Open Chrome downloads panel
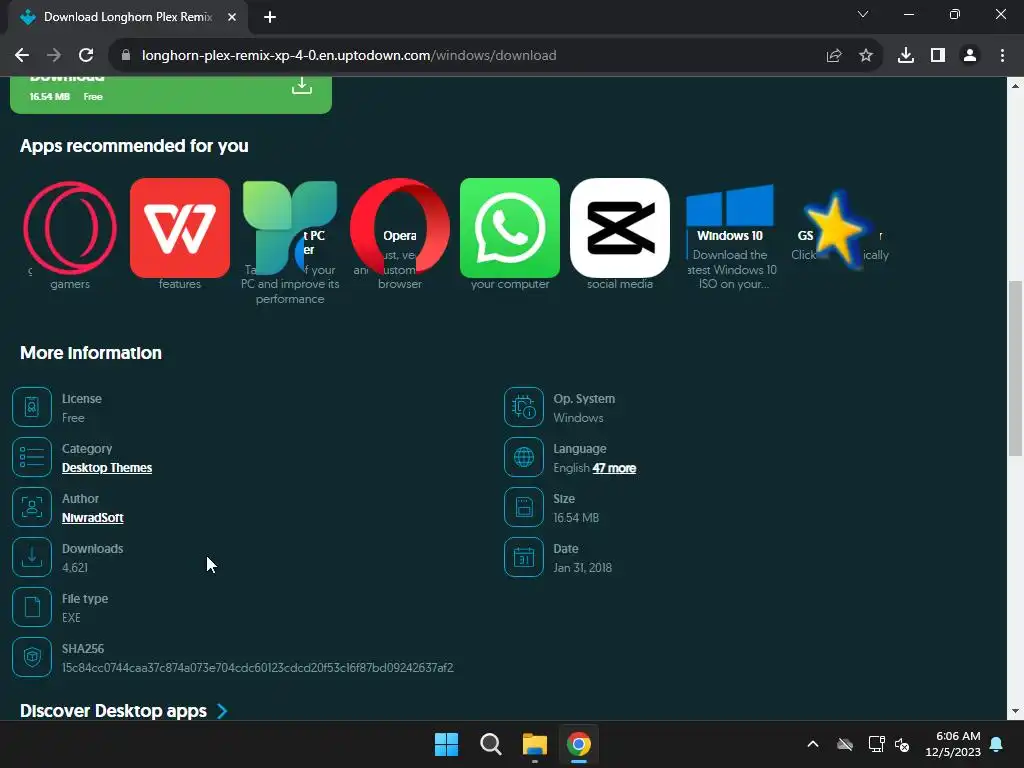The width and height of the screenshot is (1024, 768). 906,56
